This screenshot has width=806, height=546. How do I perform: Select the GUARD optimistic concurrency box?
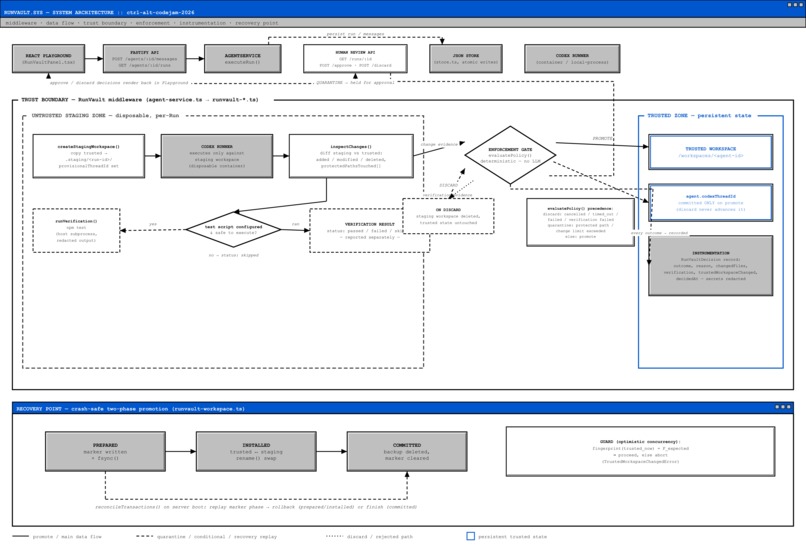point(640,451)
